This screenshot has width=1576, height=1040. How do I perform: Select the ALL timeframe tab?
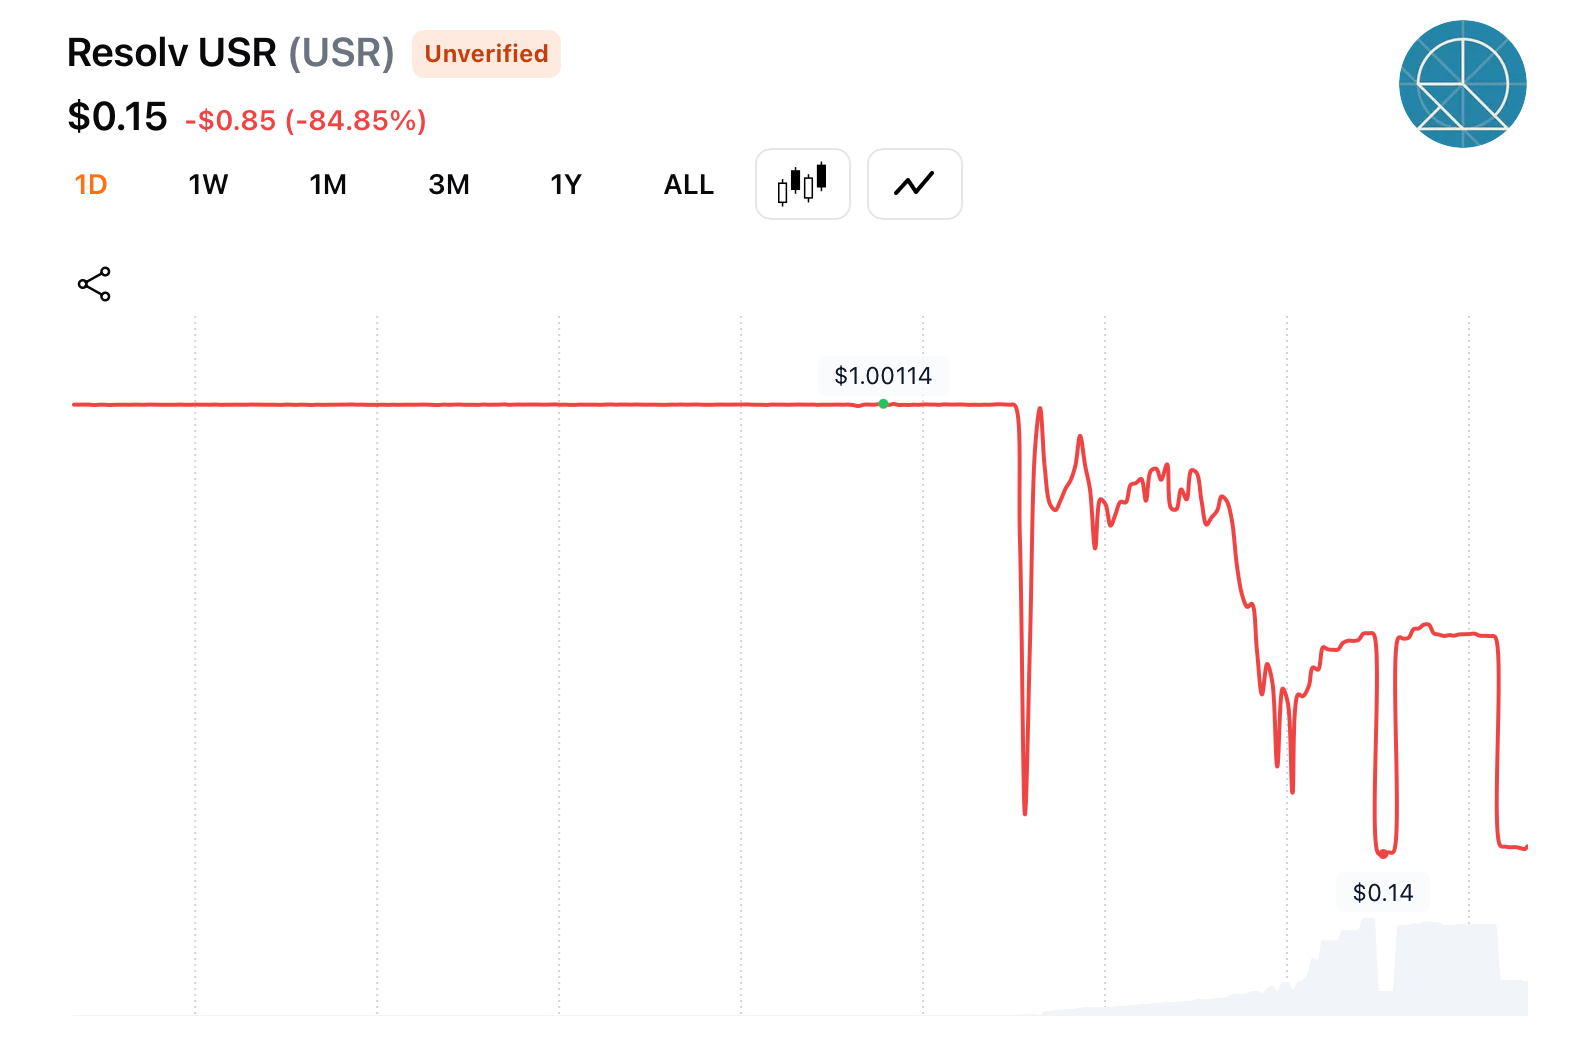687,184
